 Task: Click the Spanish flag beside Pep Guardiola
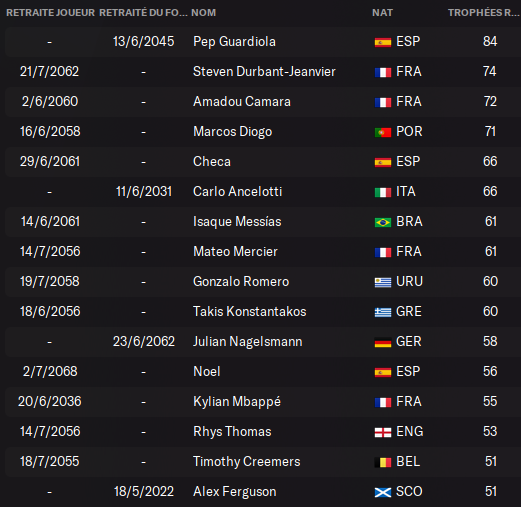[383, 42]
